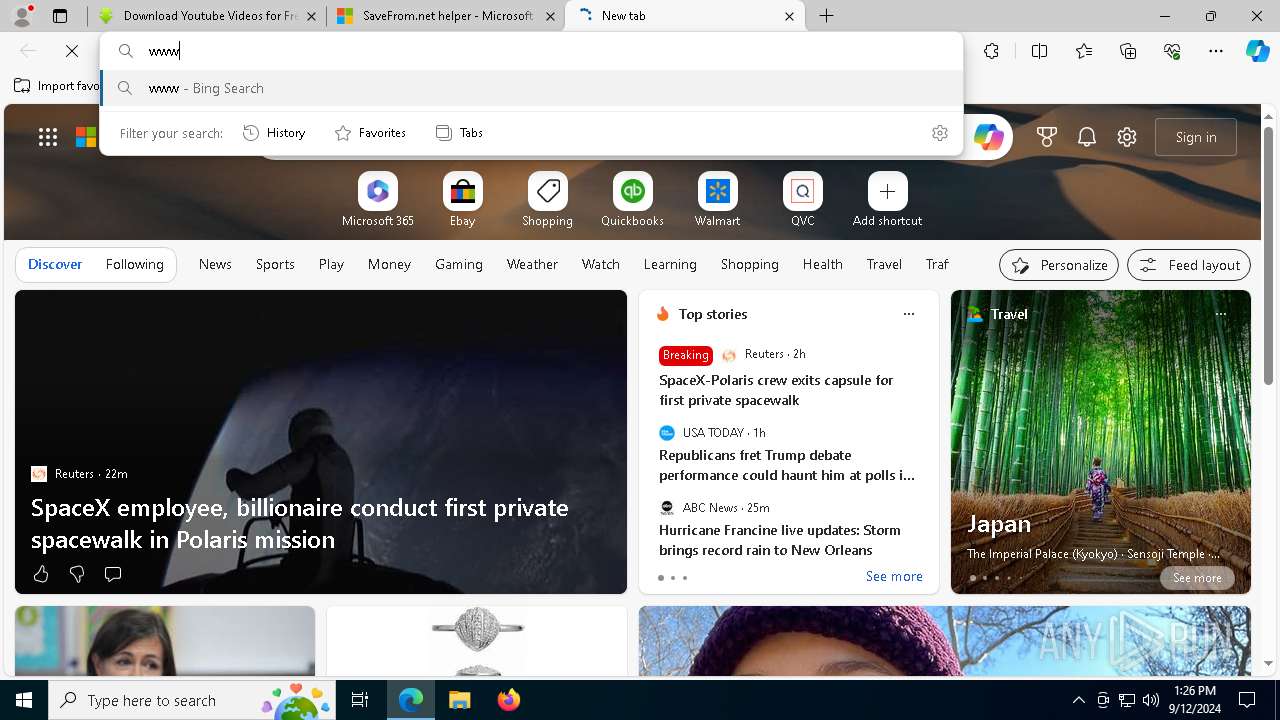Open the Ebay shortcut tile
Image resolution: width=1280 pixels, height=720 pixels.
pos(462,200)
